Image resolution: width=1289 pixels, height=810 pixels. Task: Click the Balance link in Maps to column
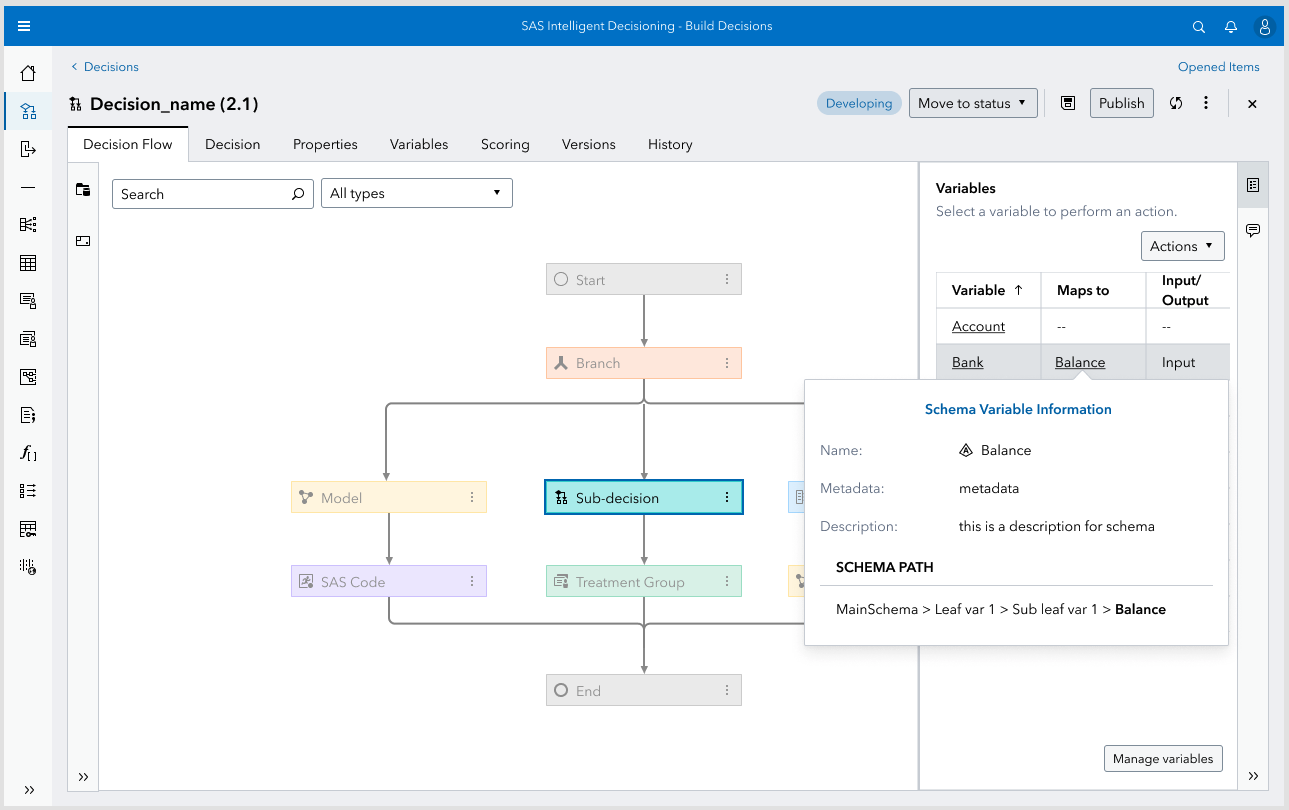[1080, 362]
